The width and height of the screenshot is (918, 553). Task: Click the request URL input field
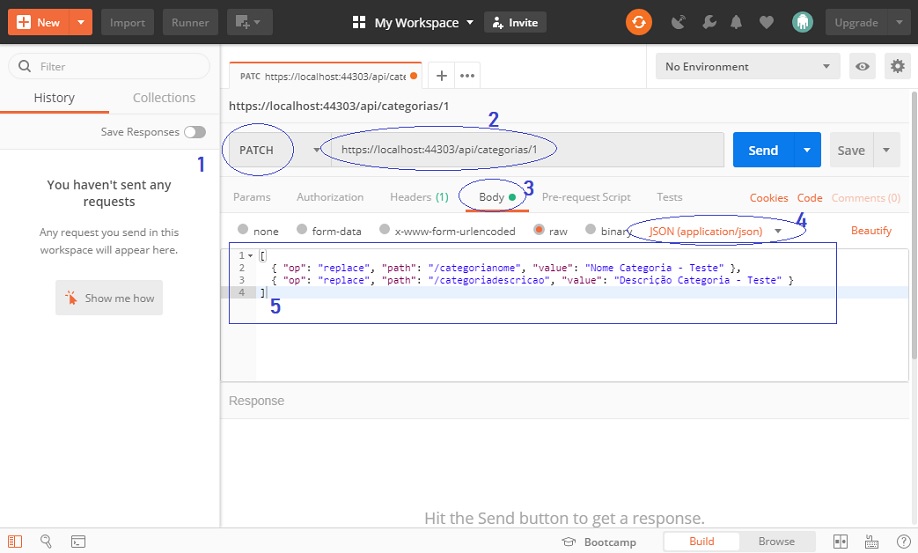[527, 150]
